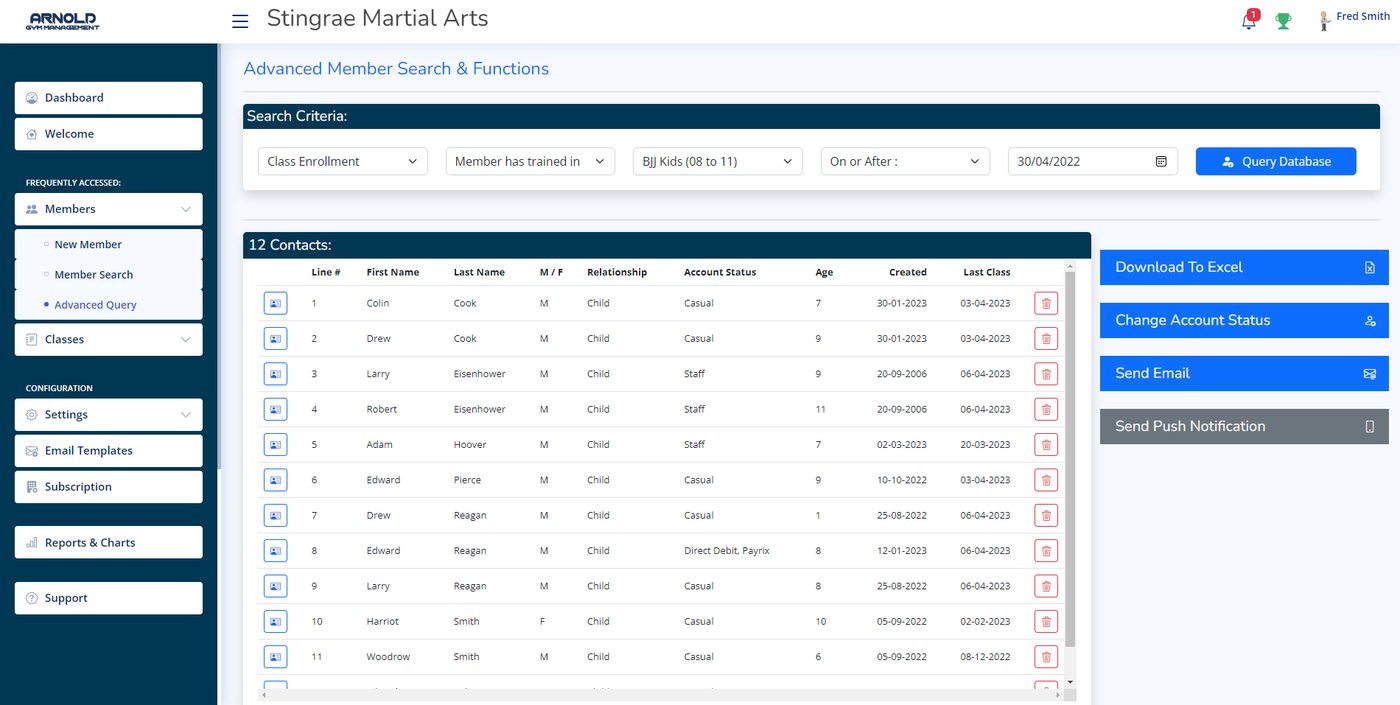Open the BJJ Kids (08 to 11) dropdown
The width and height of the screenshot is (1400, 705).
click(718, 161)
